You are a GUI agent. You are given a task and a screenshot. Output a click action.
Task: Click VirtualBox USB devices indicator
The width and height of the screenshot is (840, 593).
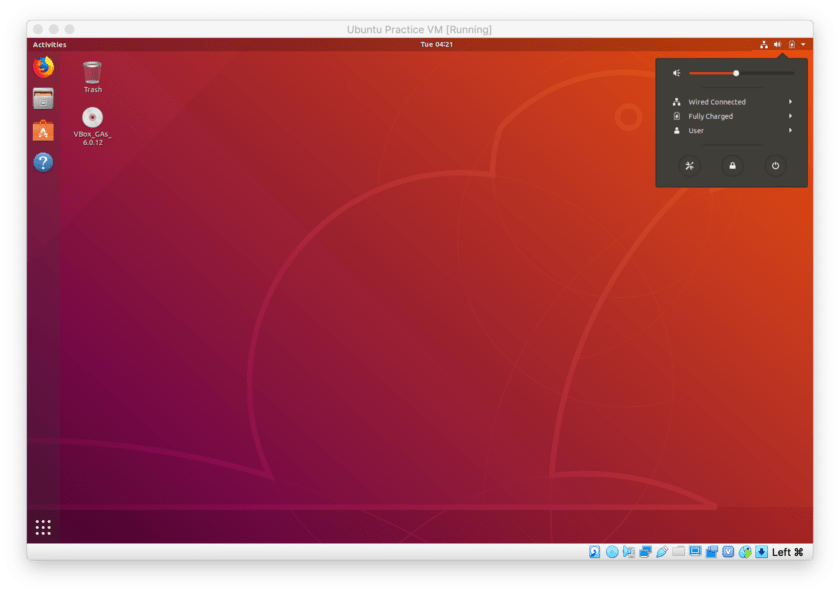(662, 552)
